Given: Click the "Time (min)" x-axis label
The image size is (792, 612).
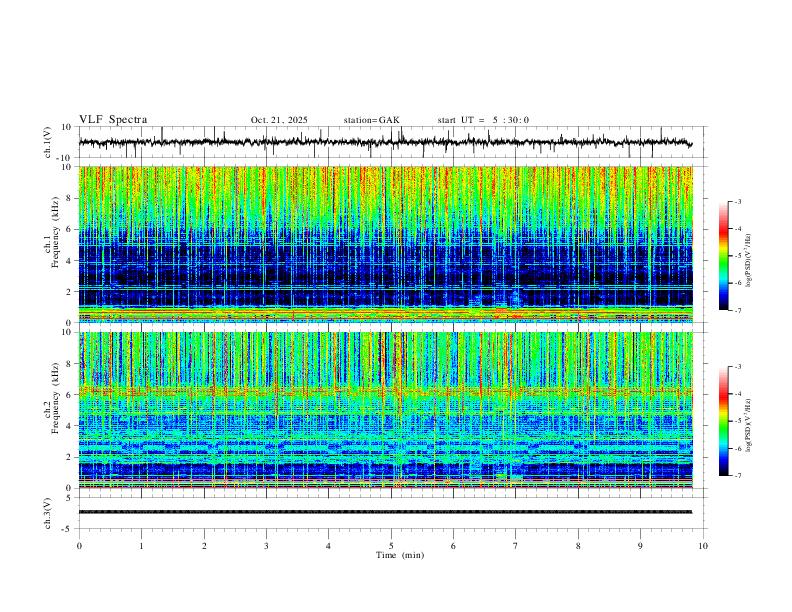Looking at the screenshot, I should 400,555.
